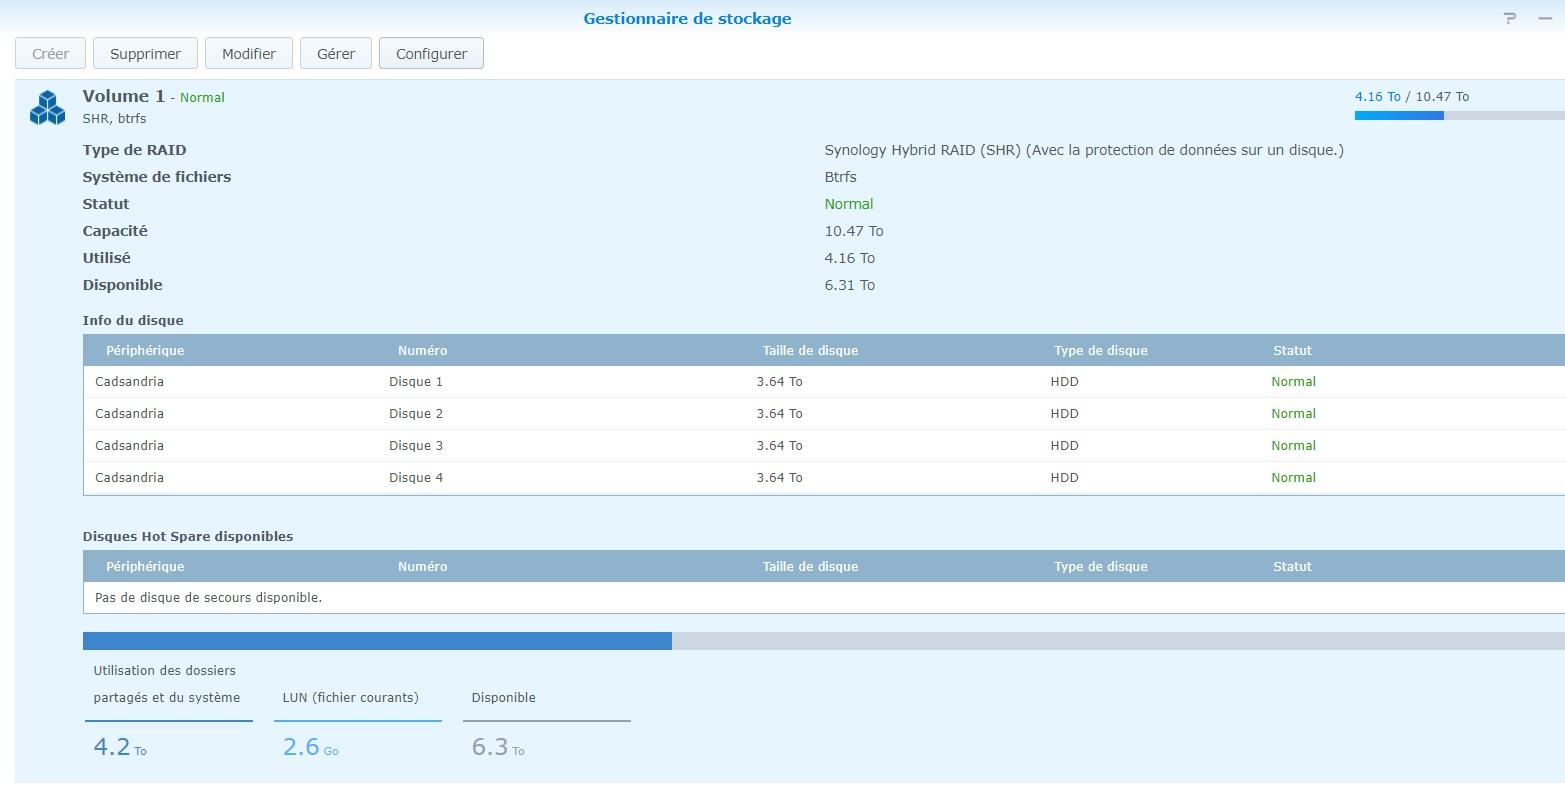Click the Statut column header in disk info

click(x=1292, y=351)
